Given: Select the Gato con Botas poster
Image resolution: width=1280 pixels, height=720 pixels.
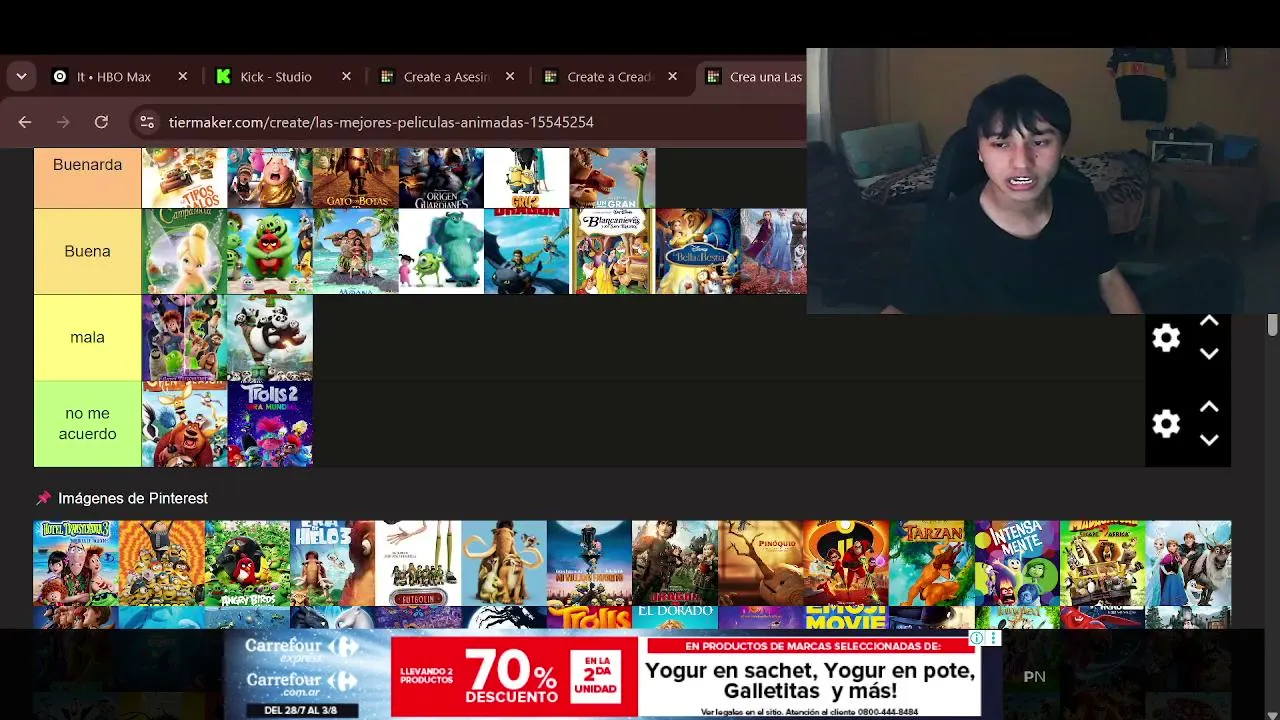Looking at the screenshot, I should [356, 178].
